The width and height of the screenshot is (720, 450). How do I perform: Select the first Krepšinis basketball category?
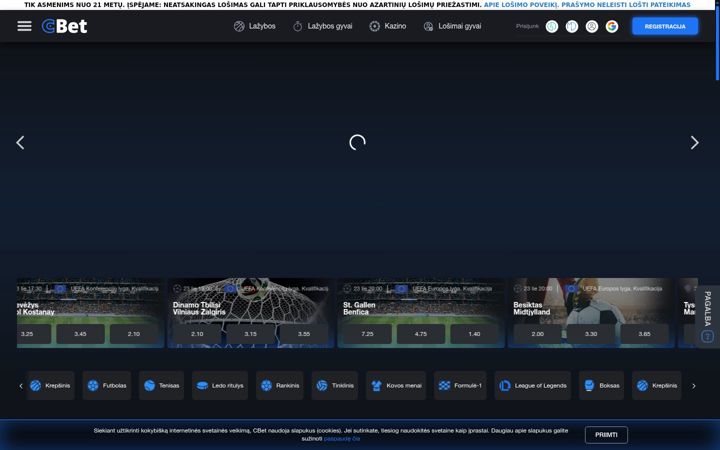click(51, 386)
